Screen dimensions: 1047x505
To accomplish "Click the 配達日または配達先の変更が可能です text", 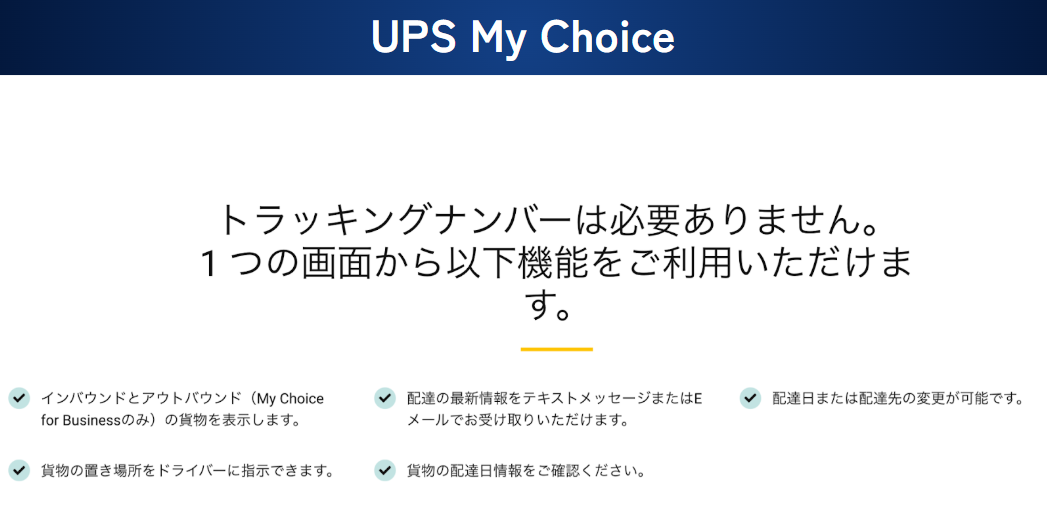I will tap(898, 399).
